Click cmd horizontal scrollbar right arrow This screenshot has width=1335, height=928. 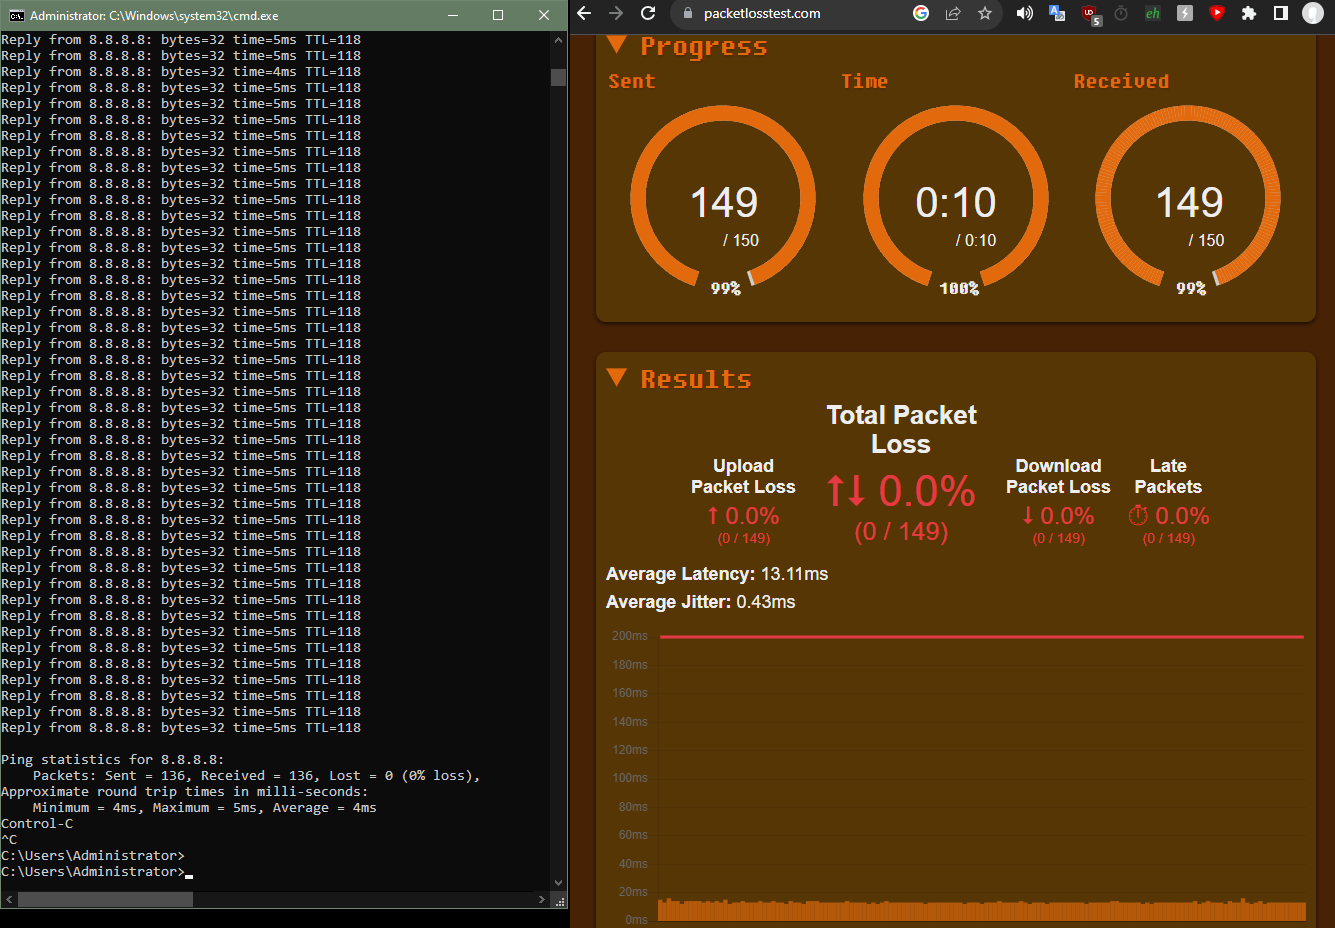pyautogui.click(x=542, y=899)
